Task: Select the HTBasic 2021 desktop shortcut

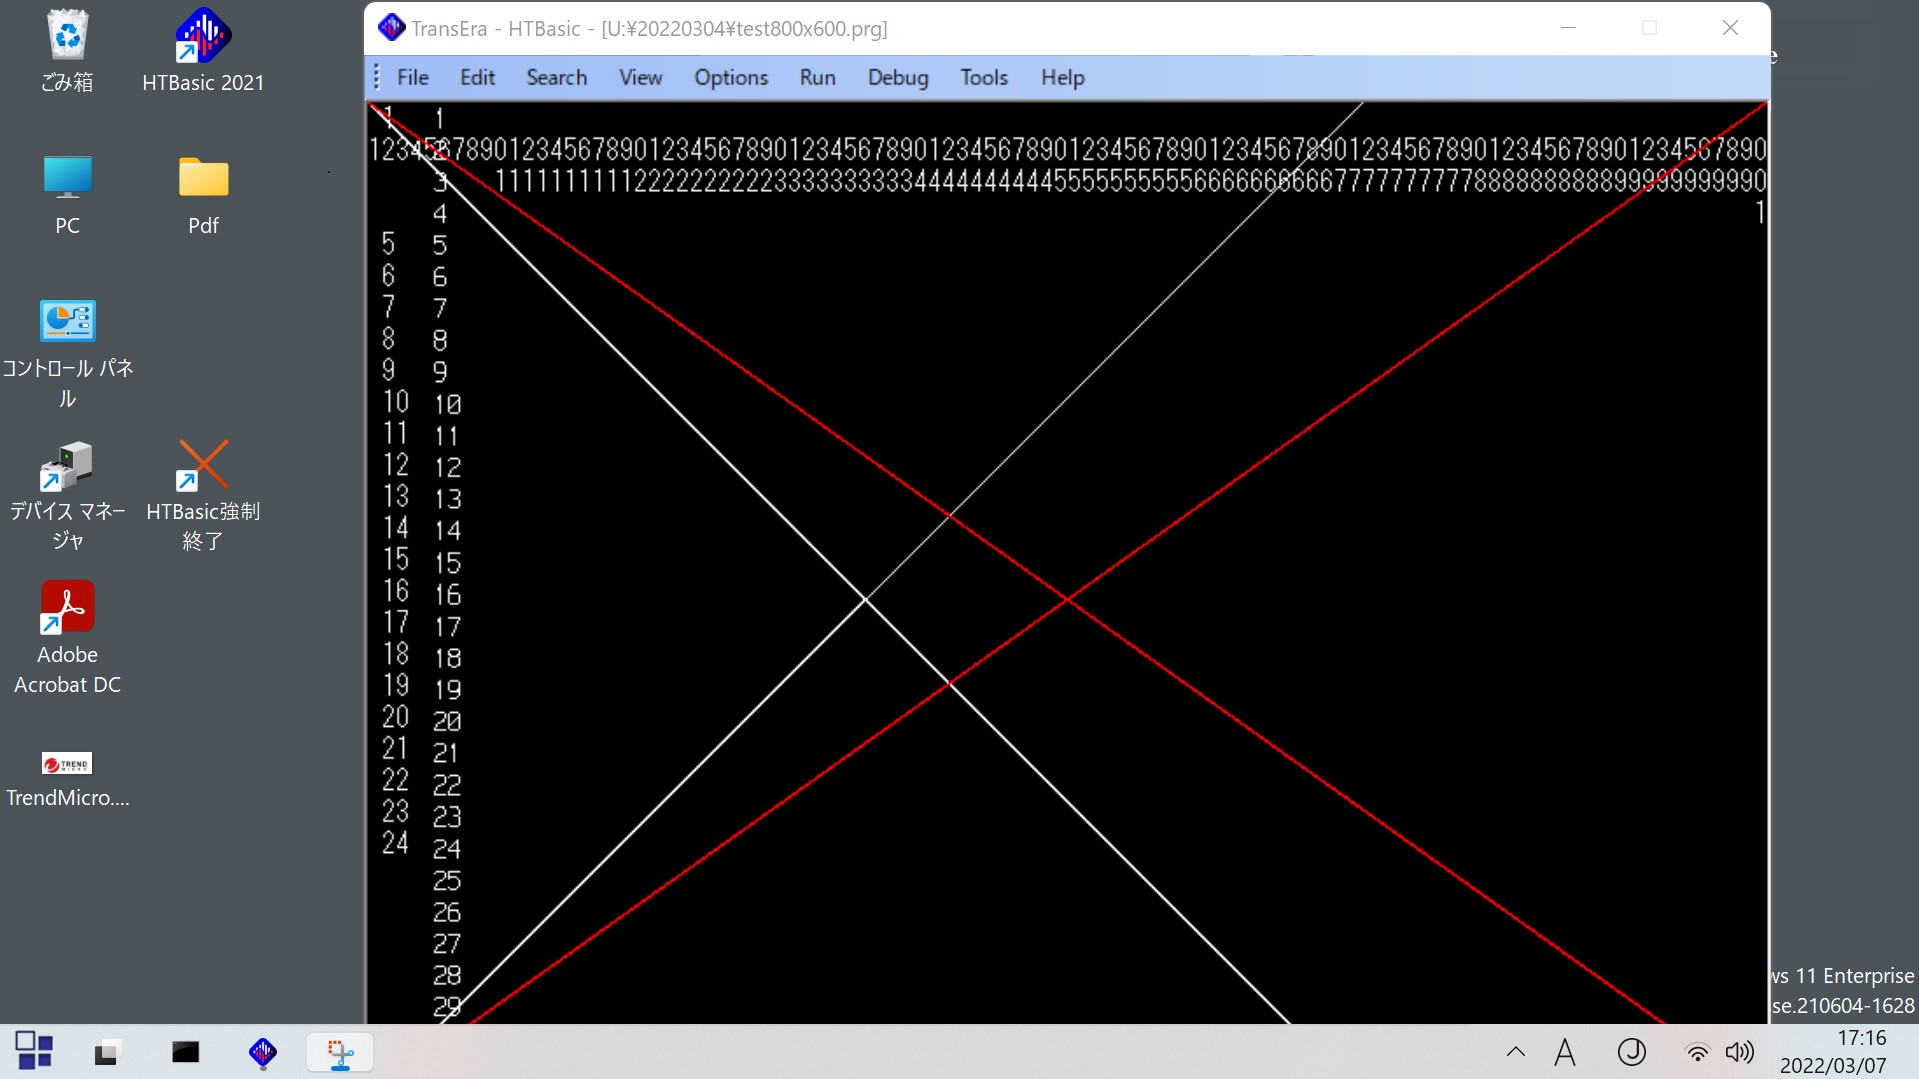Action: (x=203, y=52)
